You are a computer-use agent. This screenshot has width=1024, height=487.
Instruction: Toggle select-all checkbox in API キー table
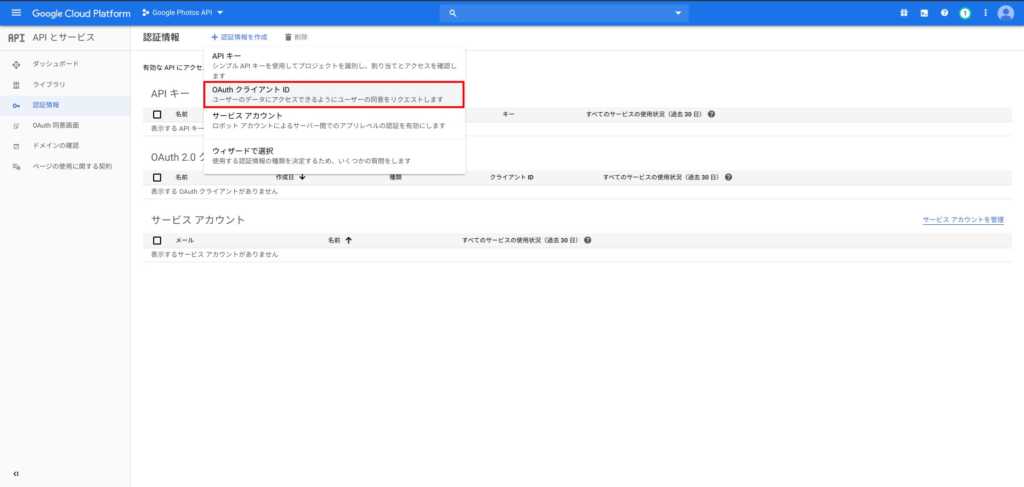point(157,115)
